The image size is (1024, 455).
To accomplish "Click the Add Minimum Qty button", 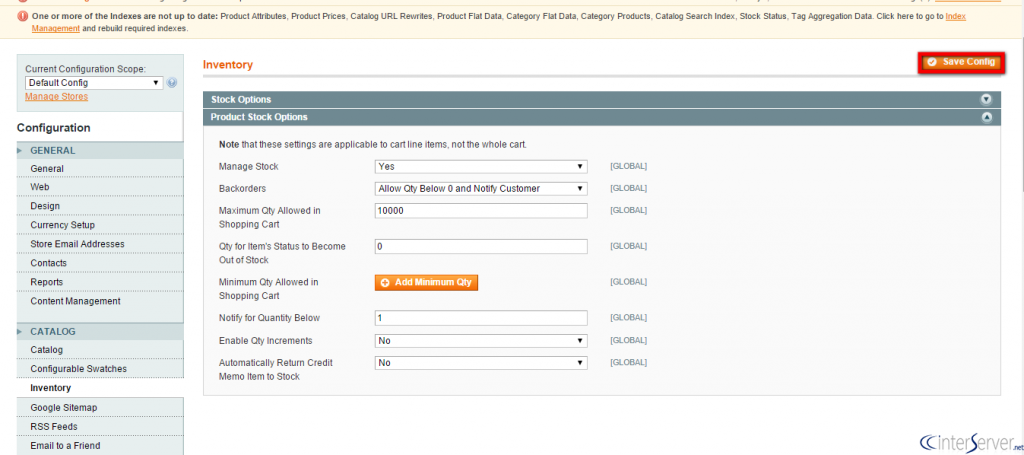I will click(426, 282).
